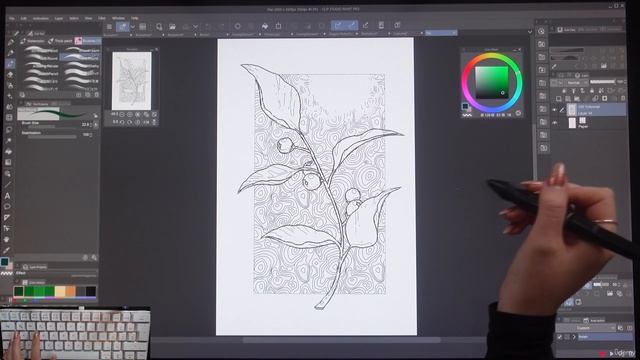Hide the selected top layer via eye icon
Viewport: 640px width, 360px height.
pos(554,109)
